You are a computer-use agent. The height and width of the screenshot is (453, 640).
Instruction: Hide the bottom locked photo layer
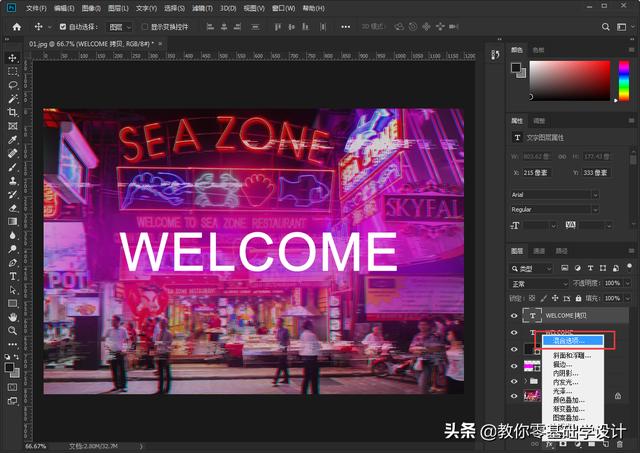coord(514,396)
